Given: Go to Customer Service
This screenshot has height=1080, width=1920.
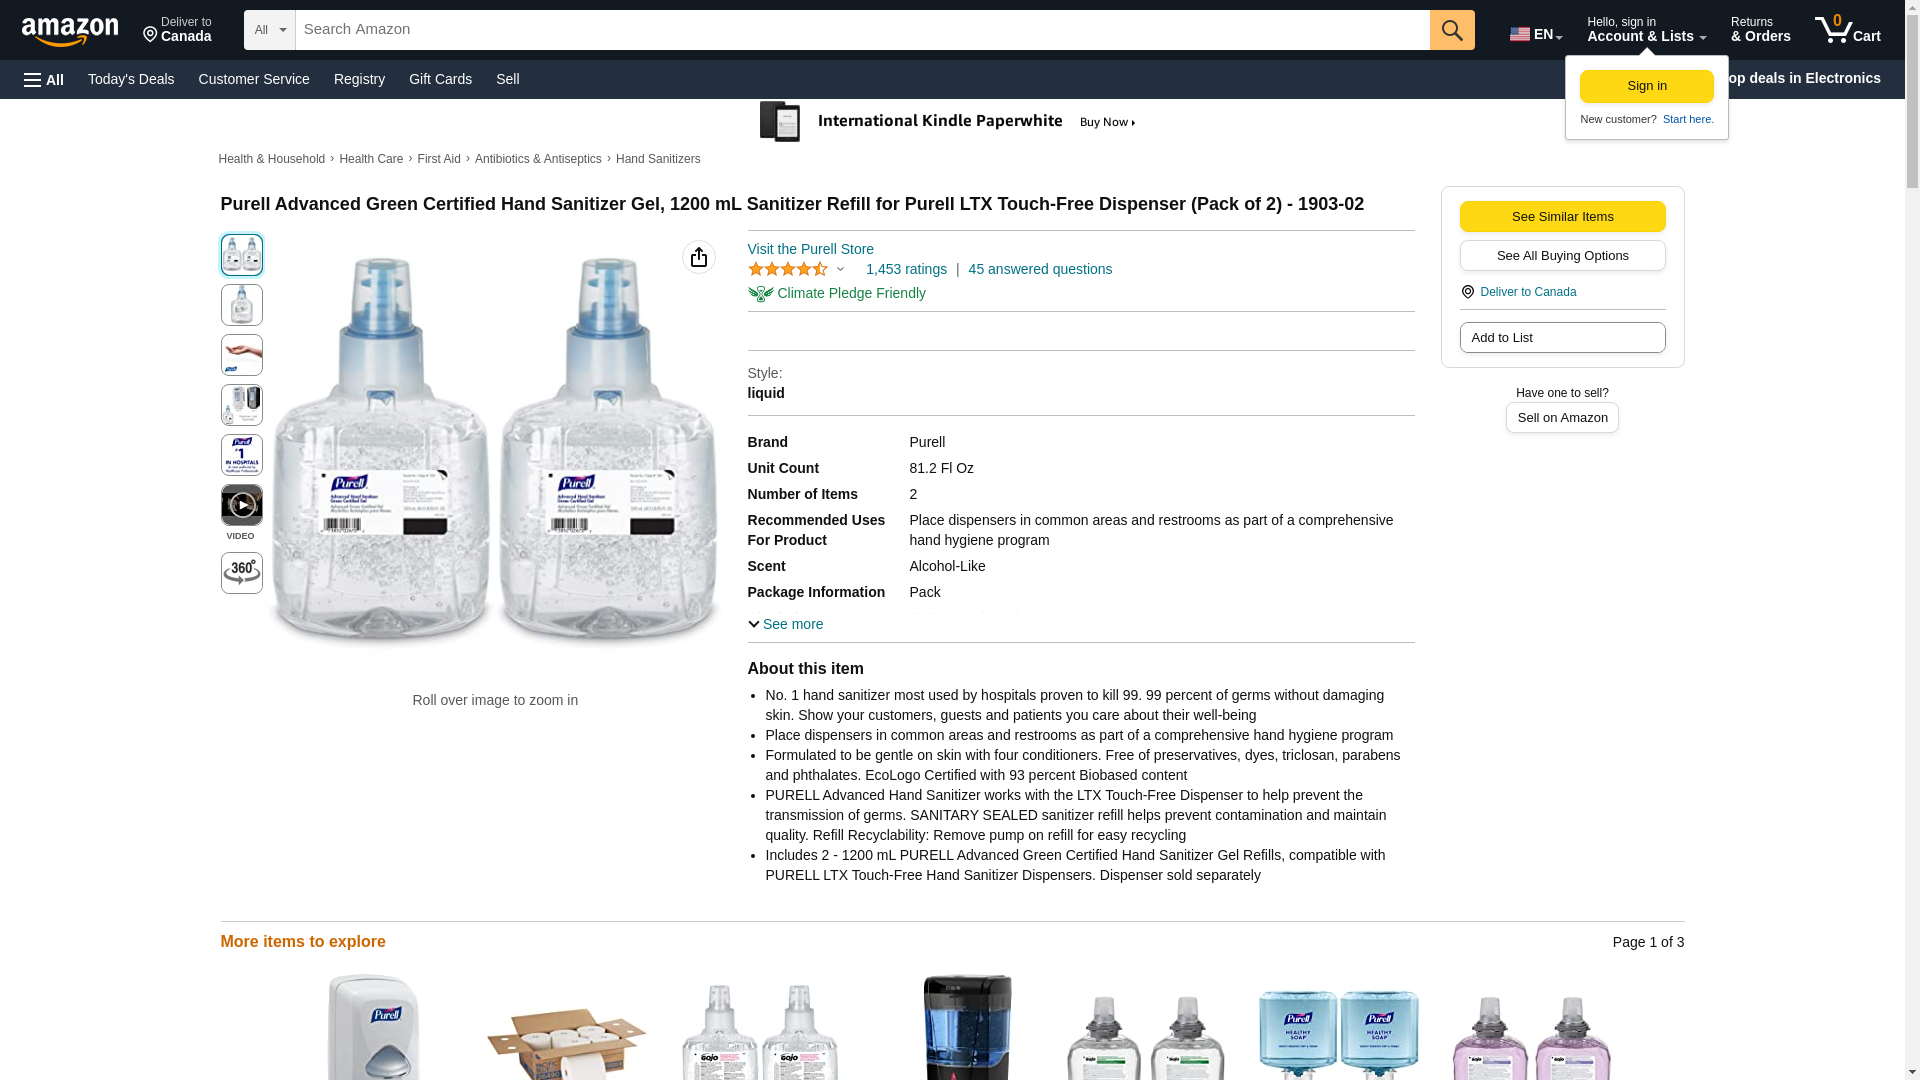Looking at the screenshot, I should (x=254, y=79).
